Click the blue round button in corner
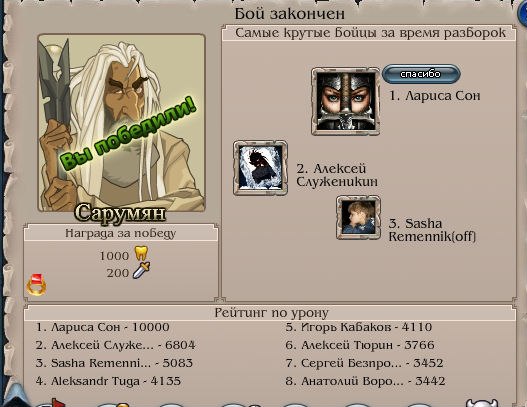 522,14
